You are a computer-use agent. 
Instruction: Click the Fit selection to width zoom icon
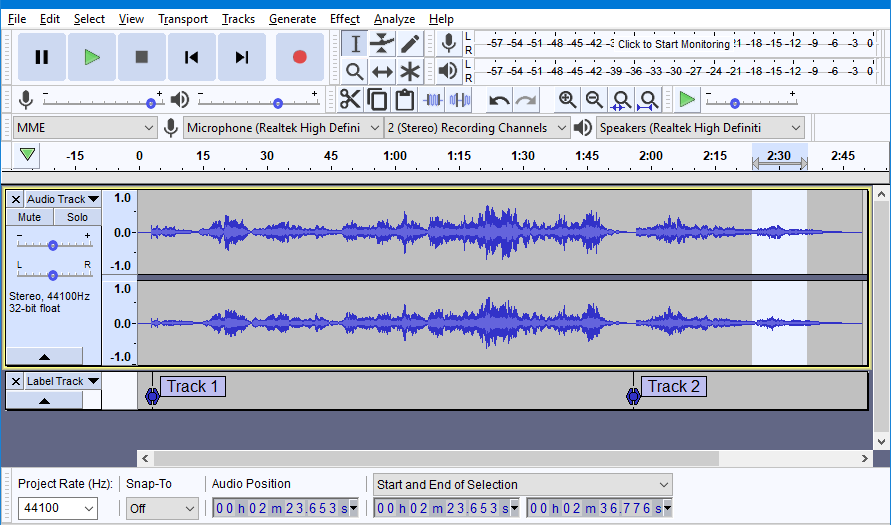(x=621, y=101)
